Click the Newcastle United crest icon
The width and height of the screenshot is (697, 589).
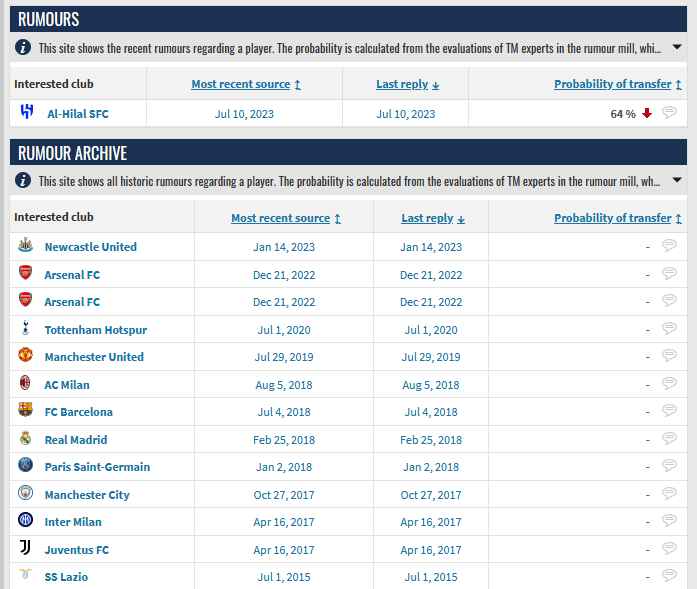[x=25, y=245]
